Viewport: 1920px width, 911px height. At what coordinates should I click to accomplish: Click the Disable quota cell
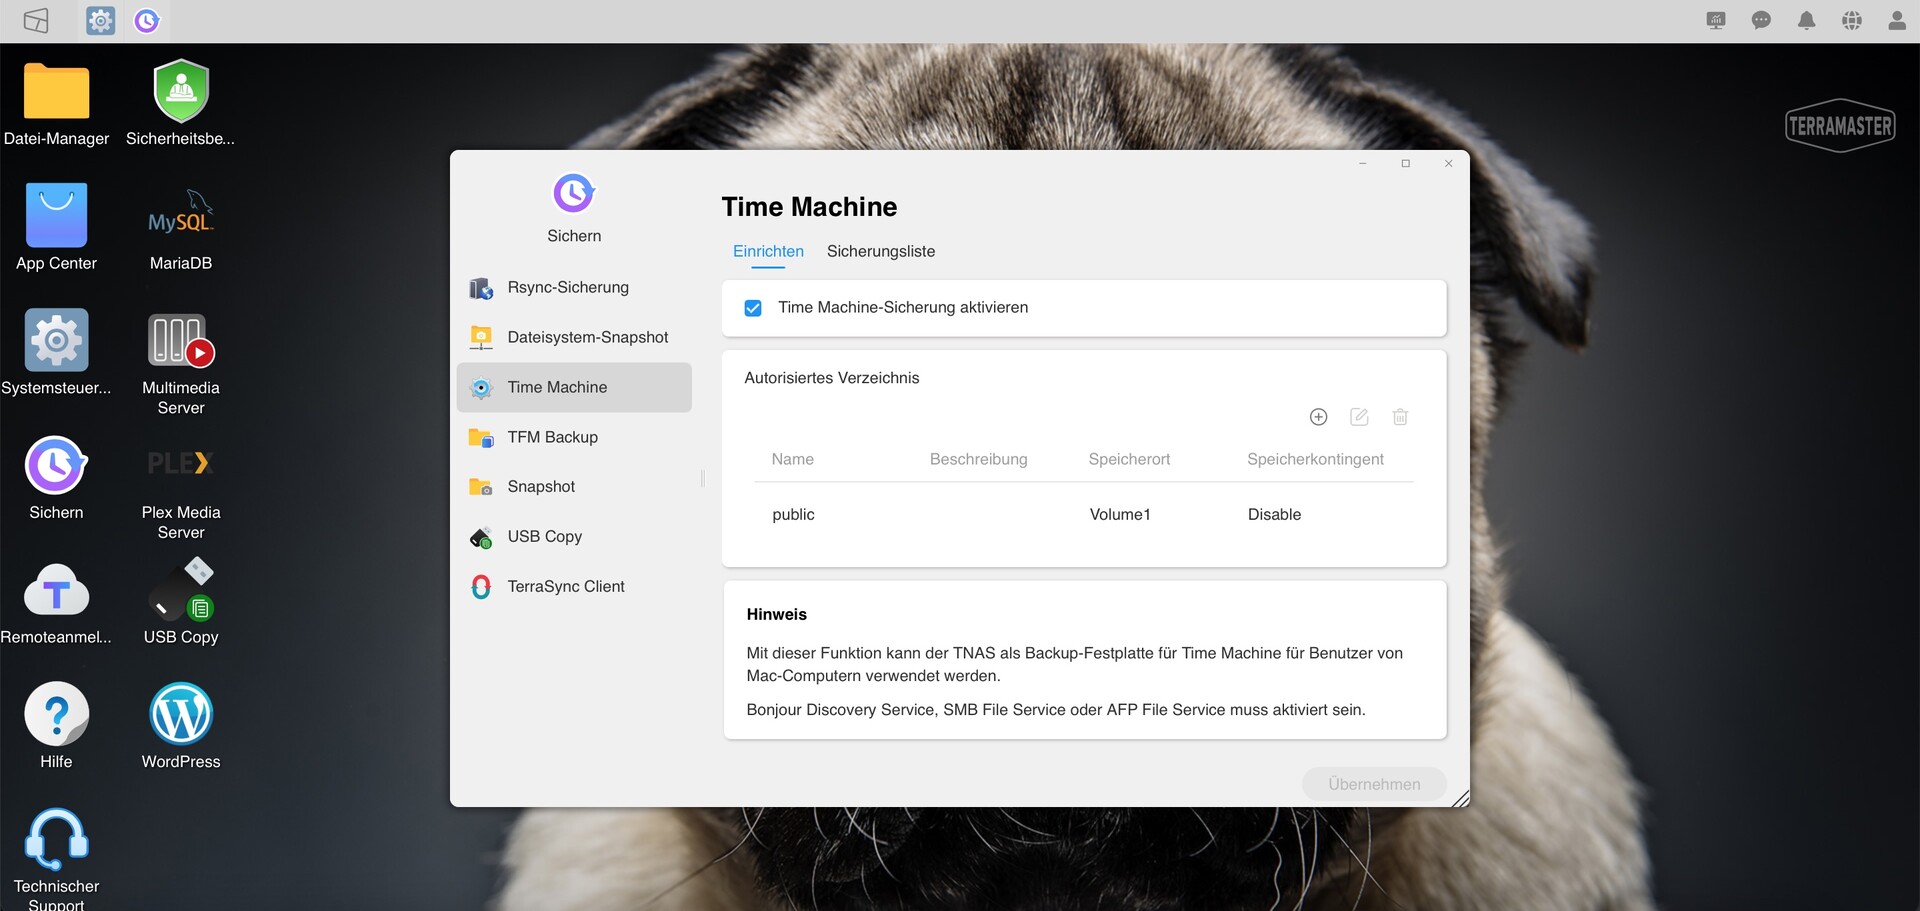click(x=1274, y=515)
